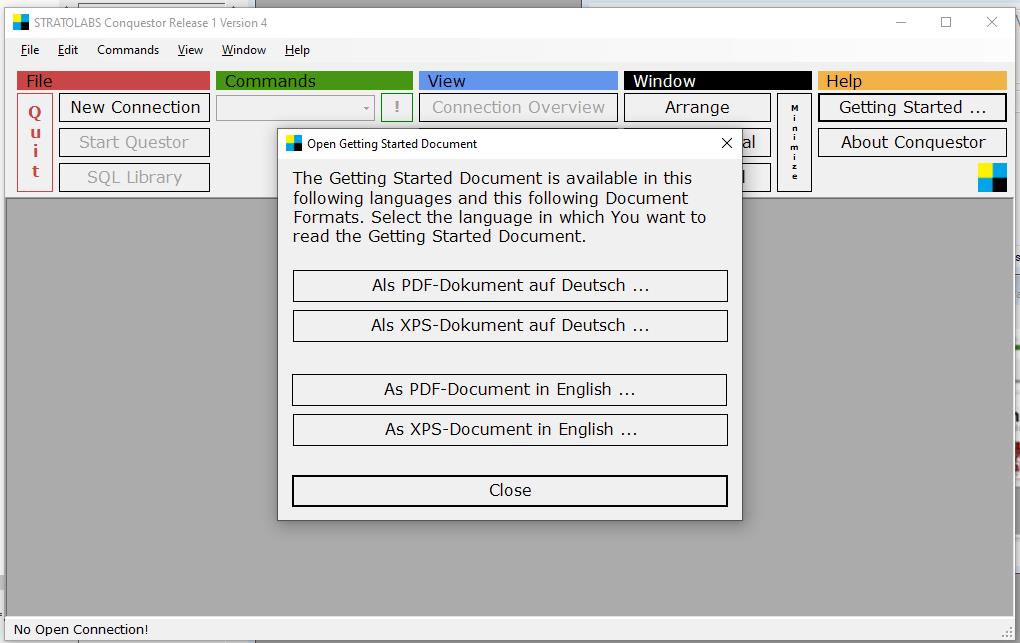Click About Conquestor button
Screen dimensions: 1020x643
pyautogui.click(x=912, y=143)
